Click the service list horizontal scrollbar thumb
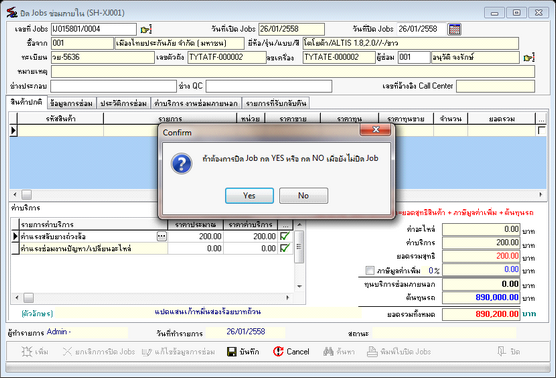Screen dimensions: 556x378 [29, 298]
